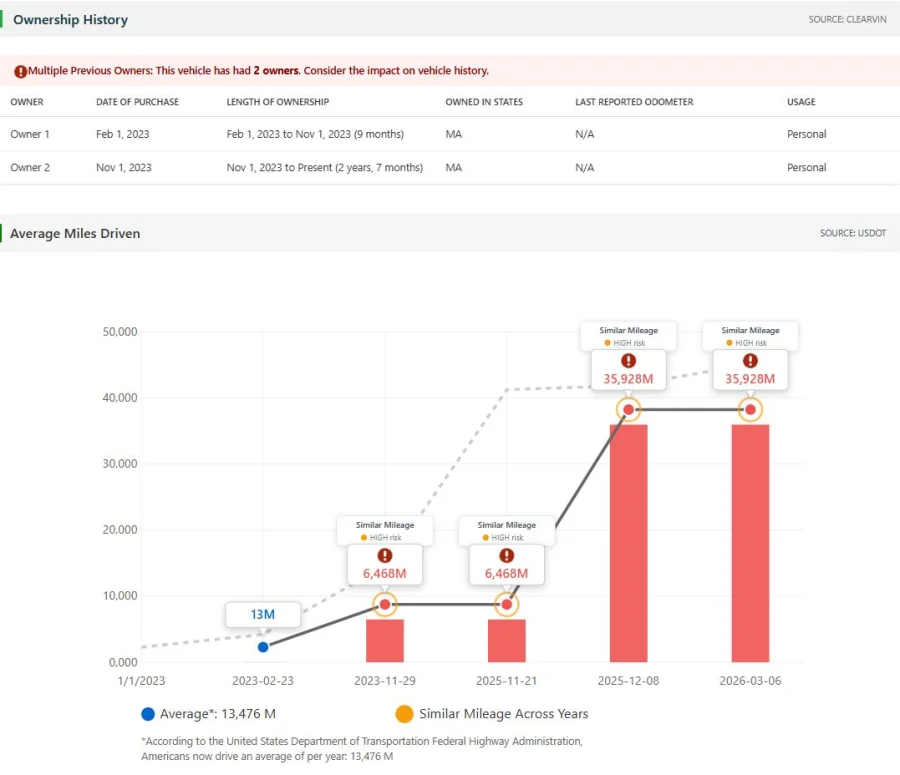Click the DATE OF PURCHASE column header

[x=137, y=102]
